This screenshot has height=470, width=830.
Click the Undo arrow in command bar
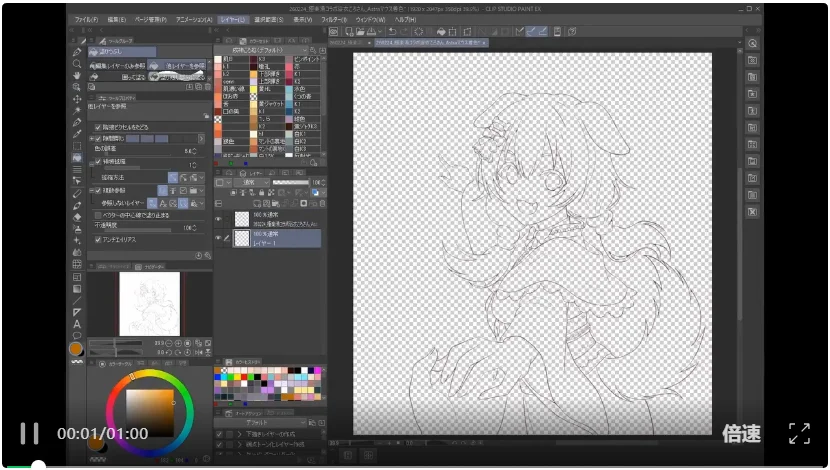tap(392, 31)
